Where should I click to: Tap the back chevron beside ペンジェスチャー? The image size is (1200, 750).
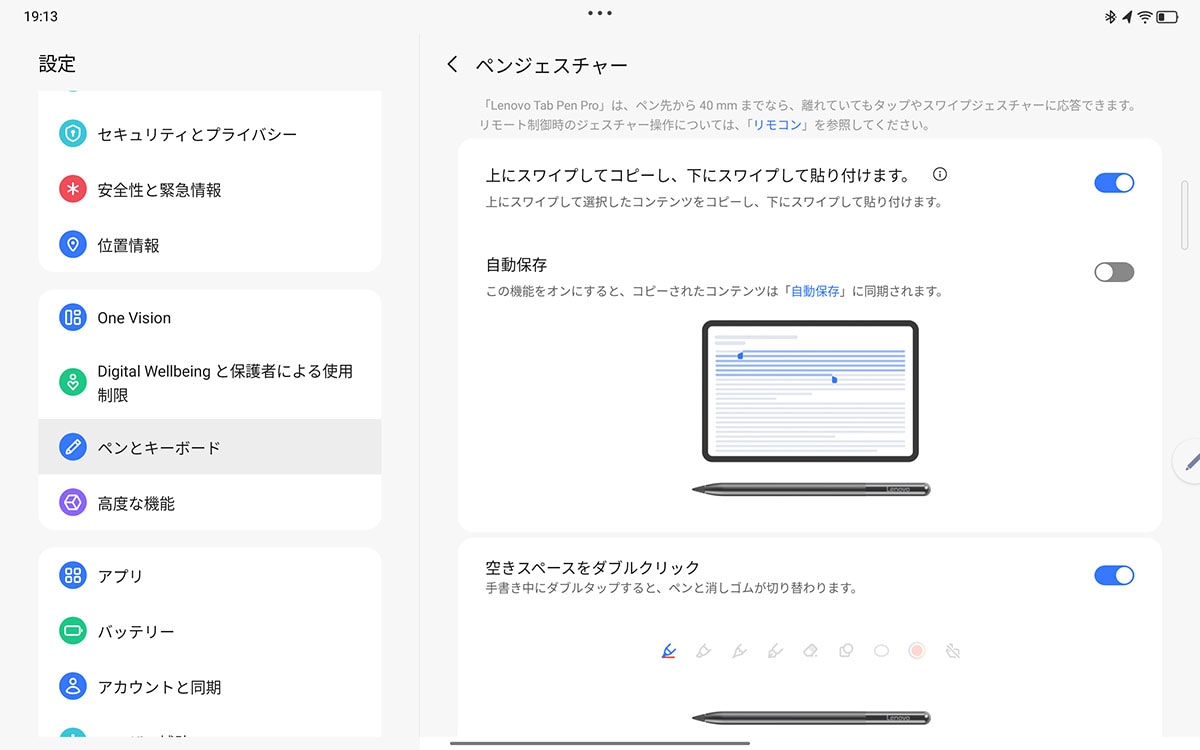click(451, 64)
